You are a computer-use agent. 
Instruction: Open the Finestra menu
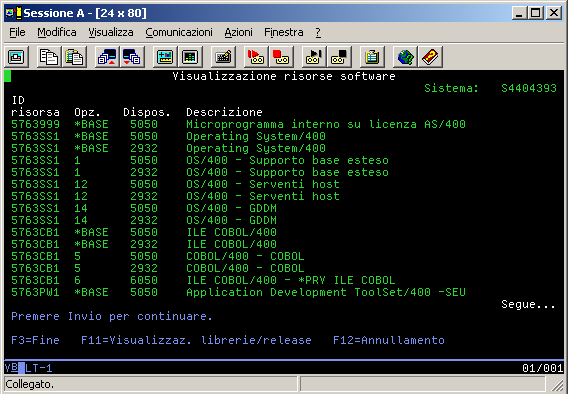pos(284,32)
